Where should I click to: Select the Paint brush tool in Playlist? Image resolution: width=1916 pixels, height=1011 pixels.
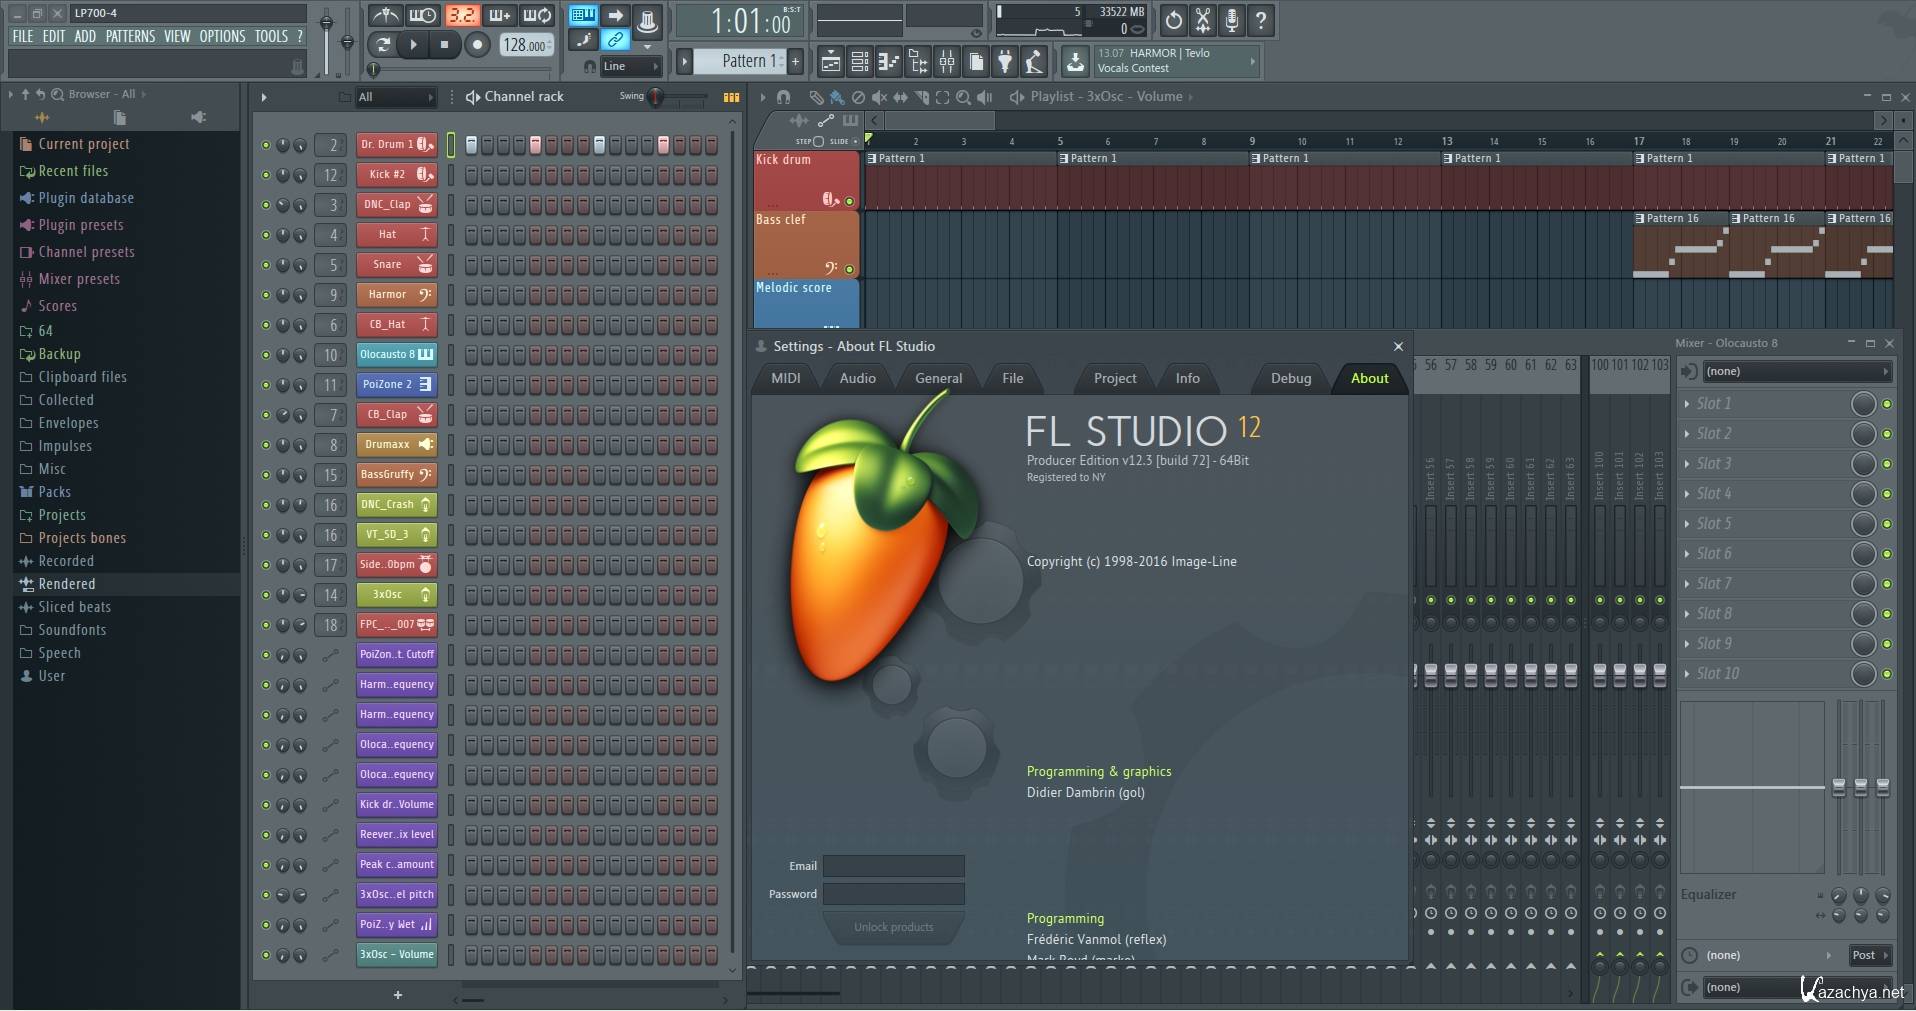(x=837, y=97)
